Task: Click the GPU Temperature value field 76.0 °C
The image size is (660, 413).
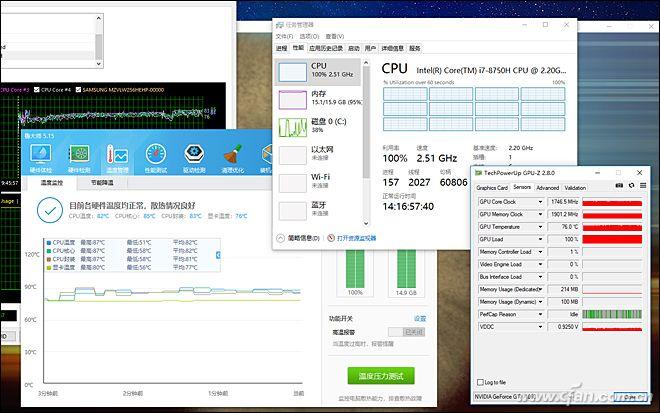Action: click(x=564, y=227)
